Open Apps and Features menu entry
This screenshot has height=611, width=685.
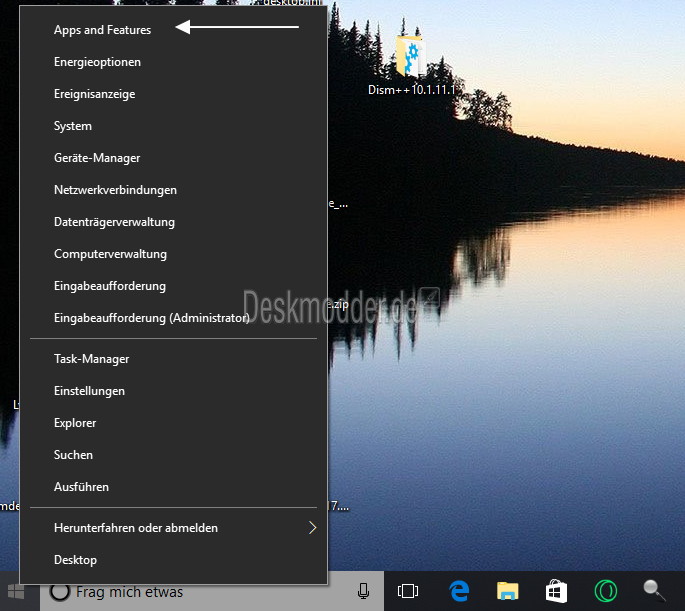point(102,30)
